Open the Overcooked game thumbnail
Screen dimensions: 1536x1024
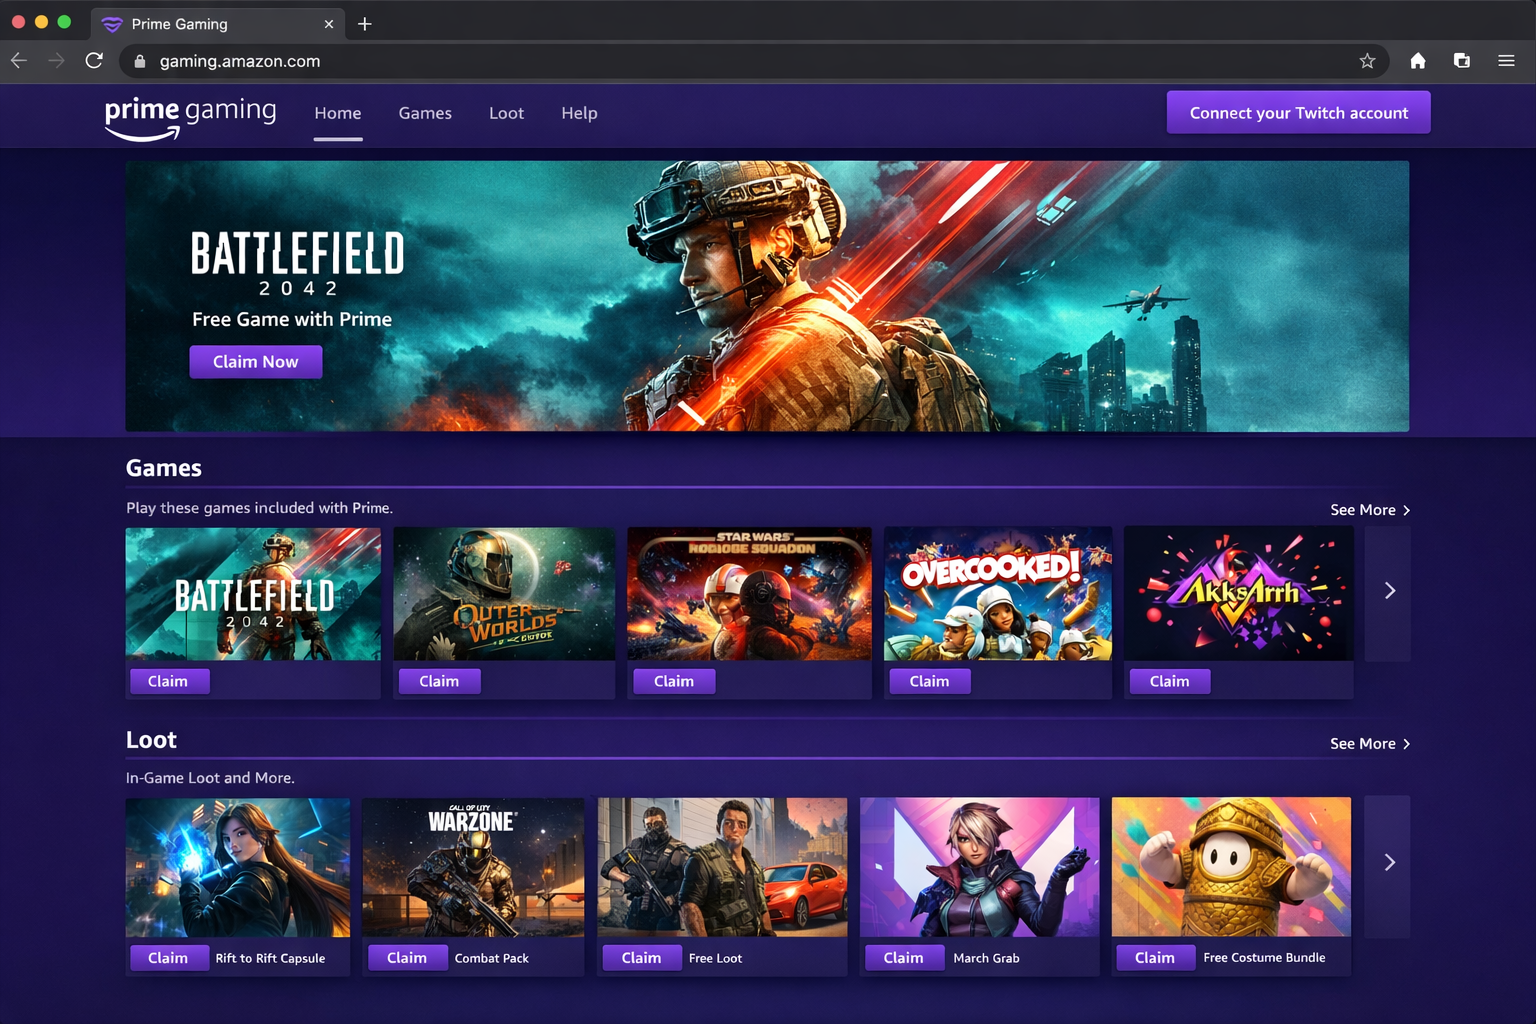point(997,593)
